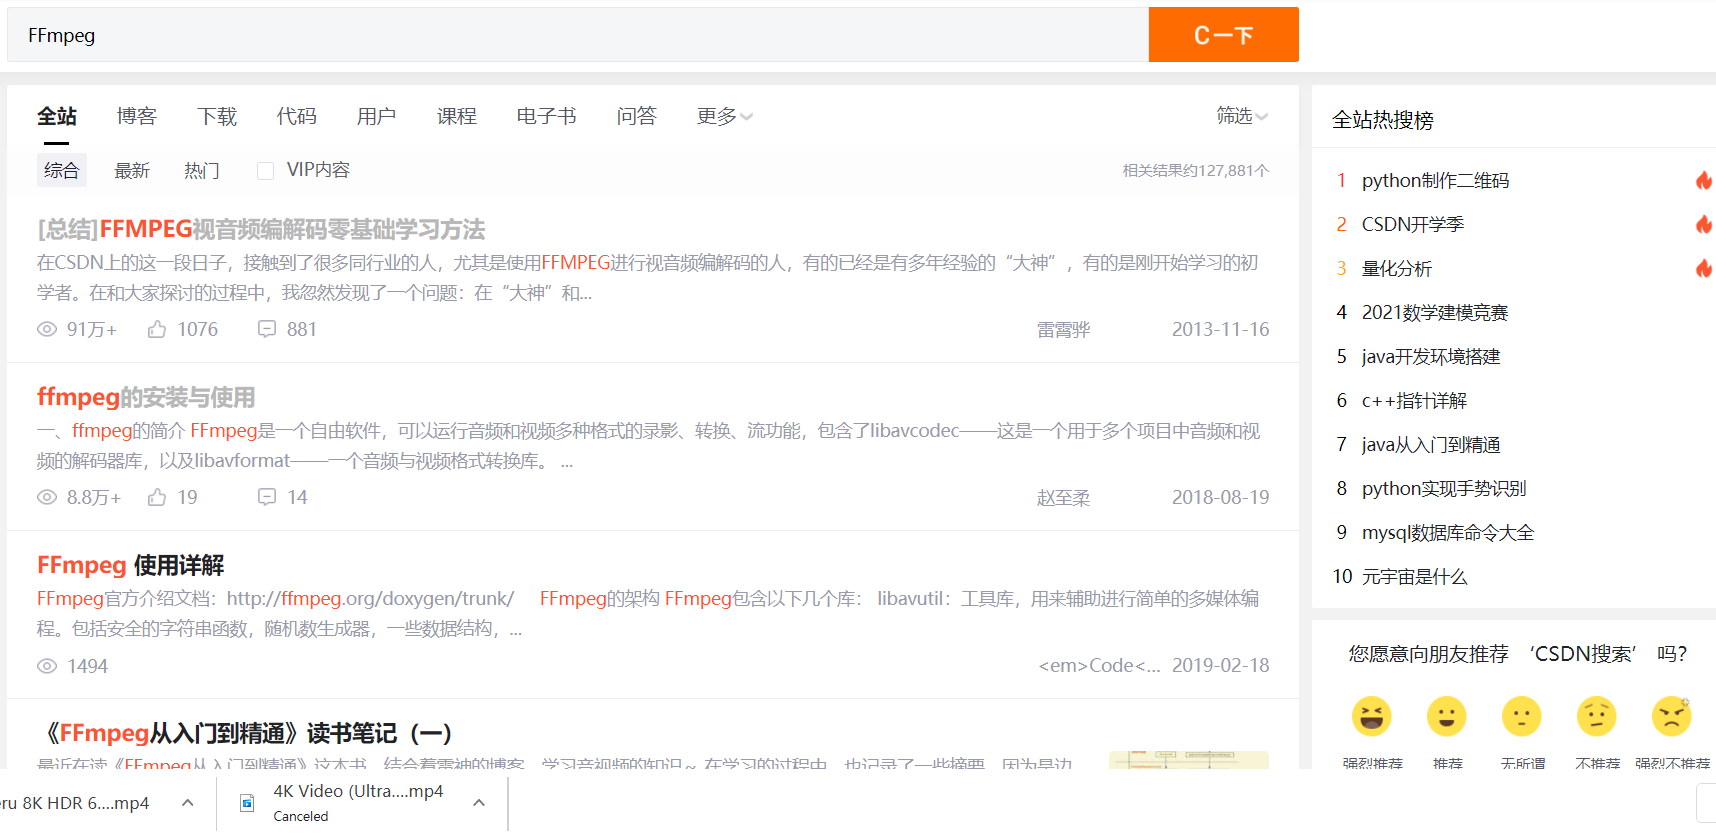Choose the 不推荐 worried emoji
This screenshot has height=838, width=1716.
(1597, 716)
